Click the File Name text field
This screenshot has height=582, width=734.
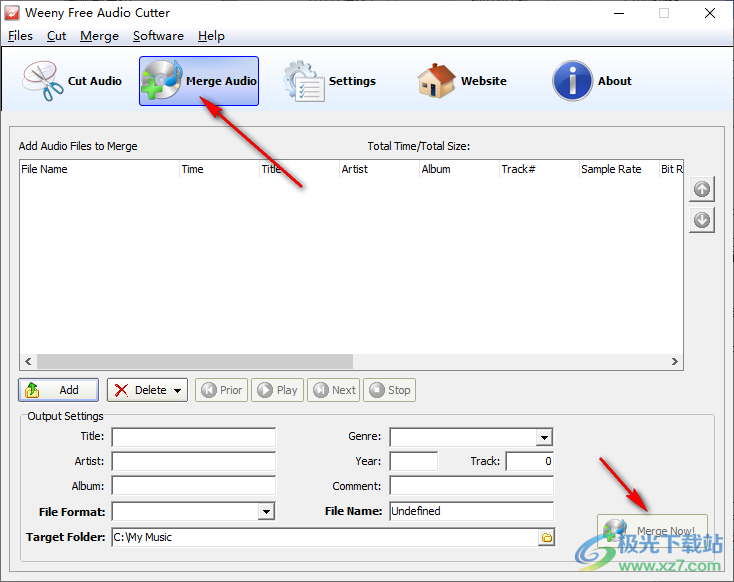(471, 511)
